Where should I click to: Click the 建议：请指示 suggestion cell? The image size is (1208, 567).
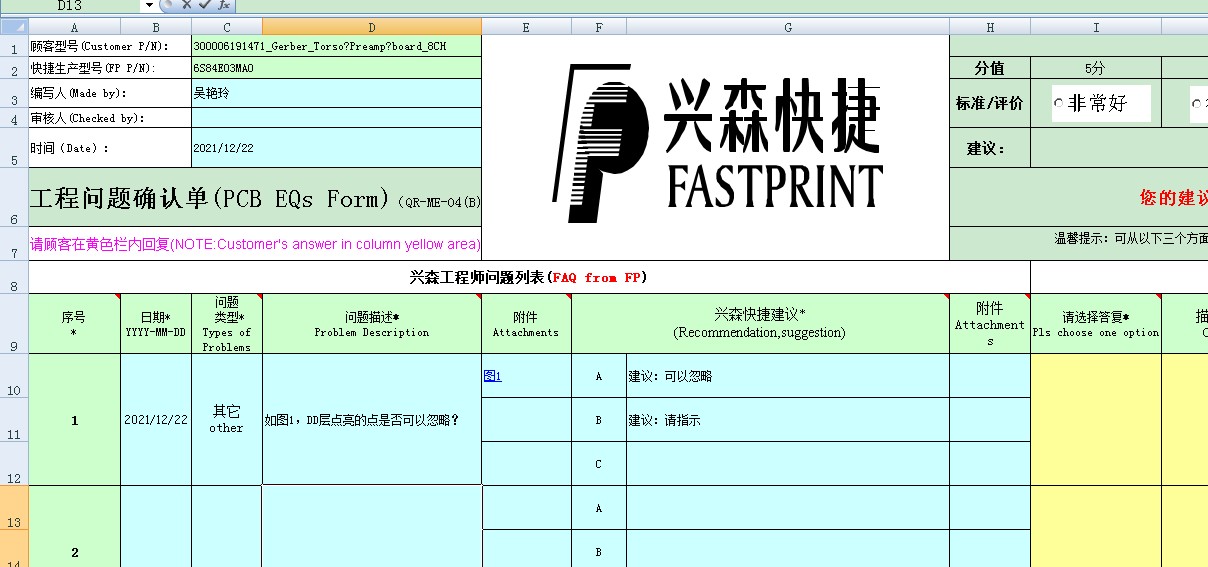[788, 420]
